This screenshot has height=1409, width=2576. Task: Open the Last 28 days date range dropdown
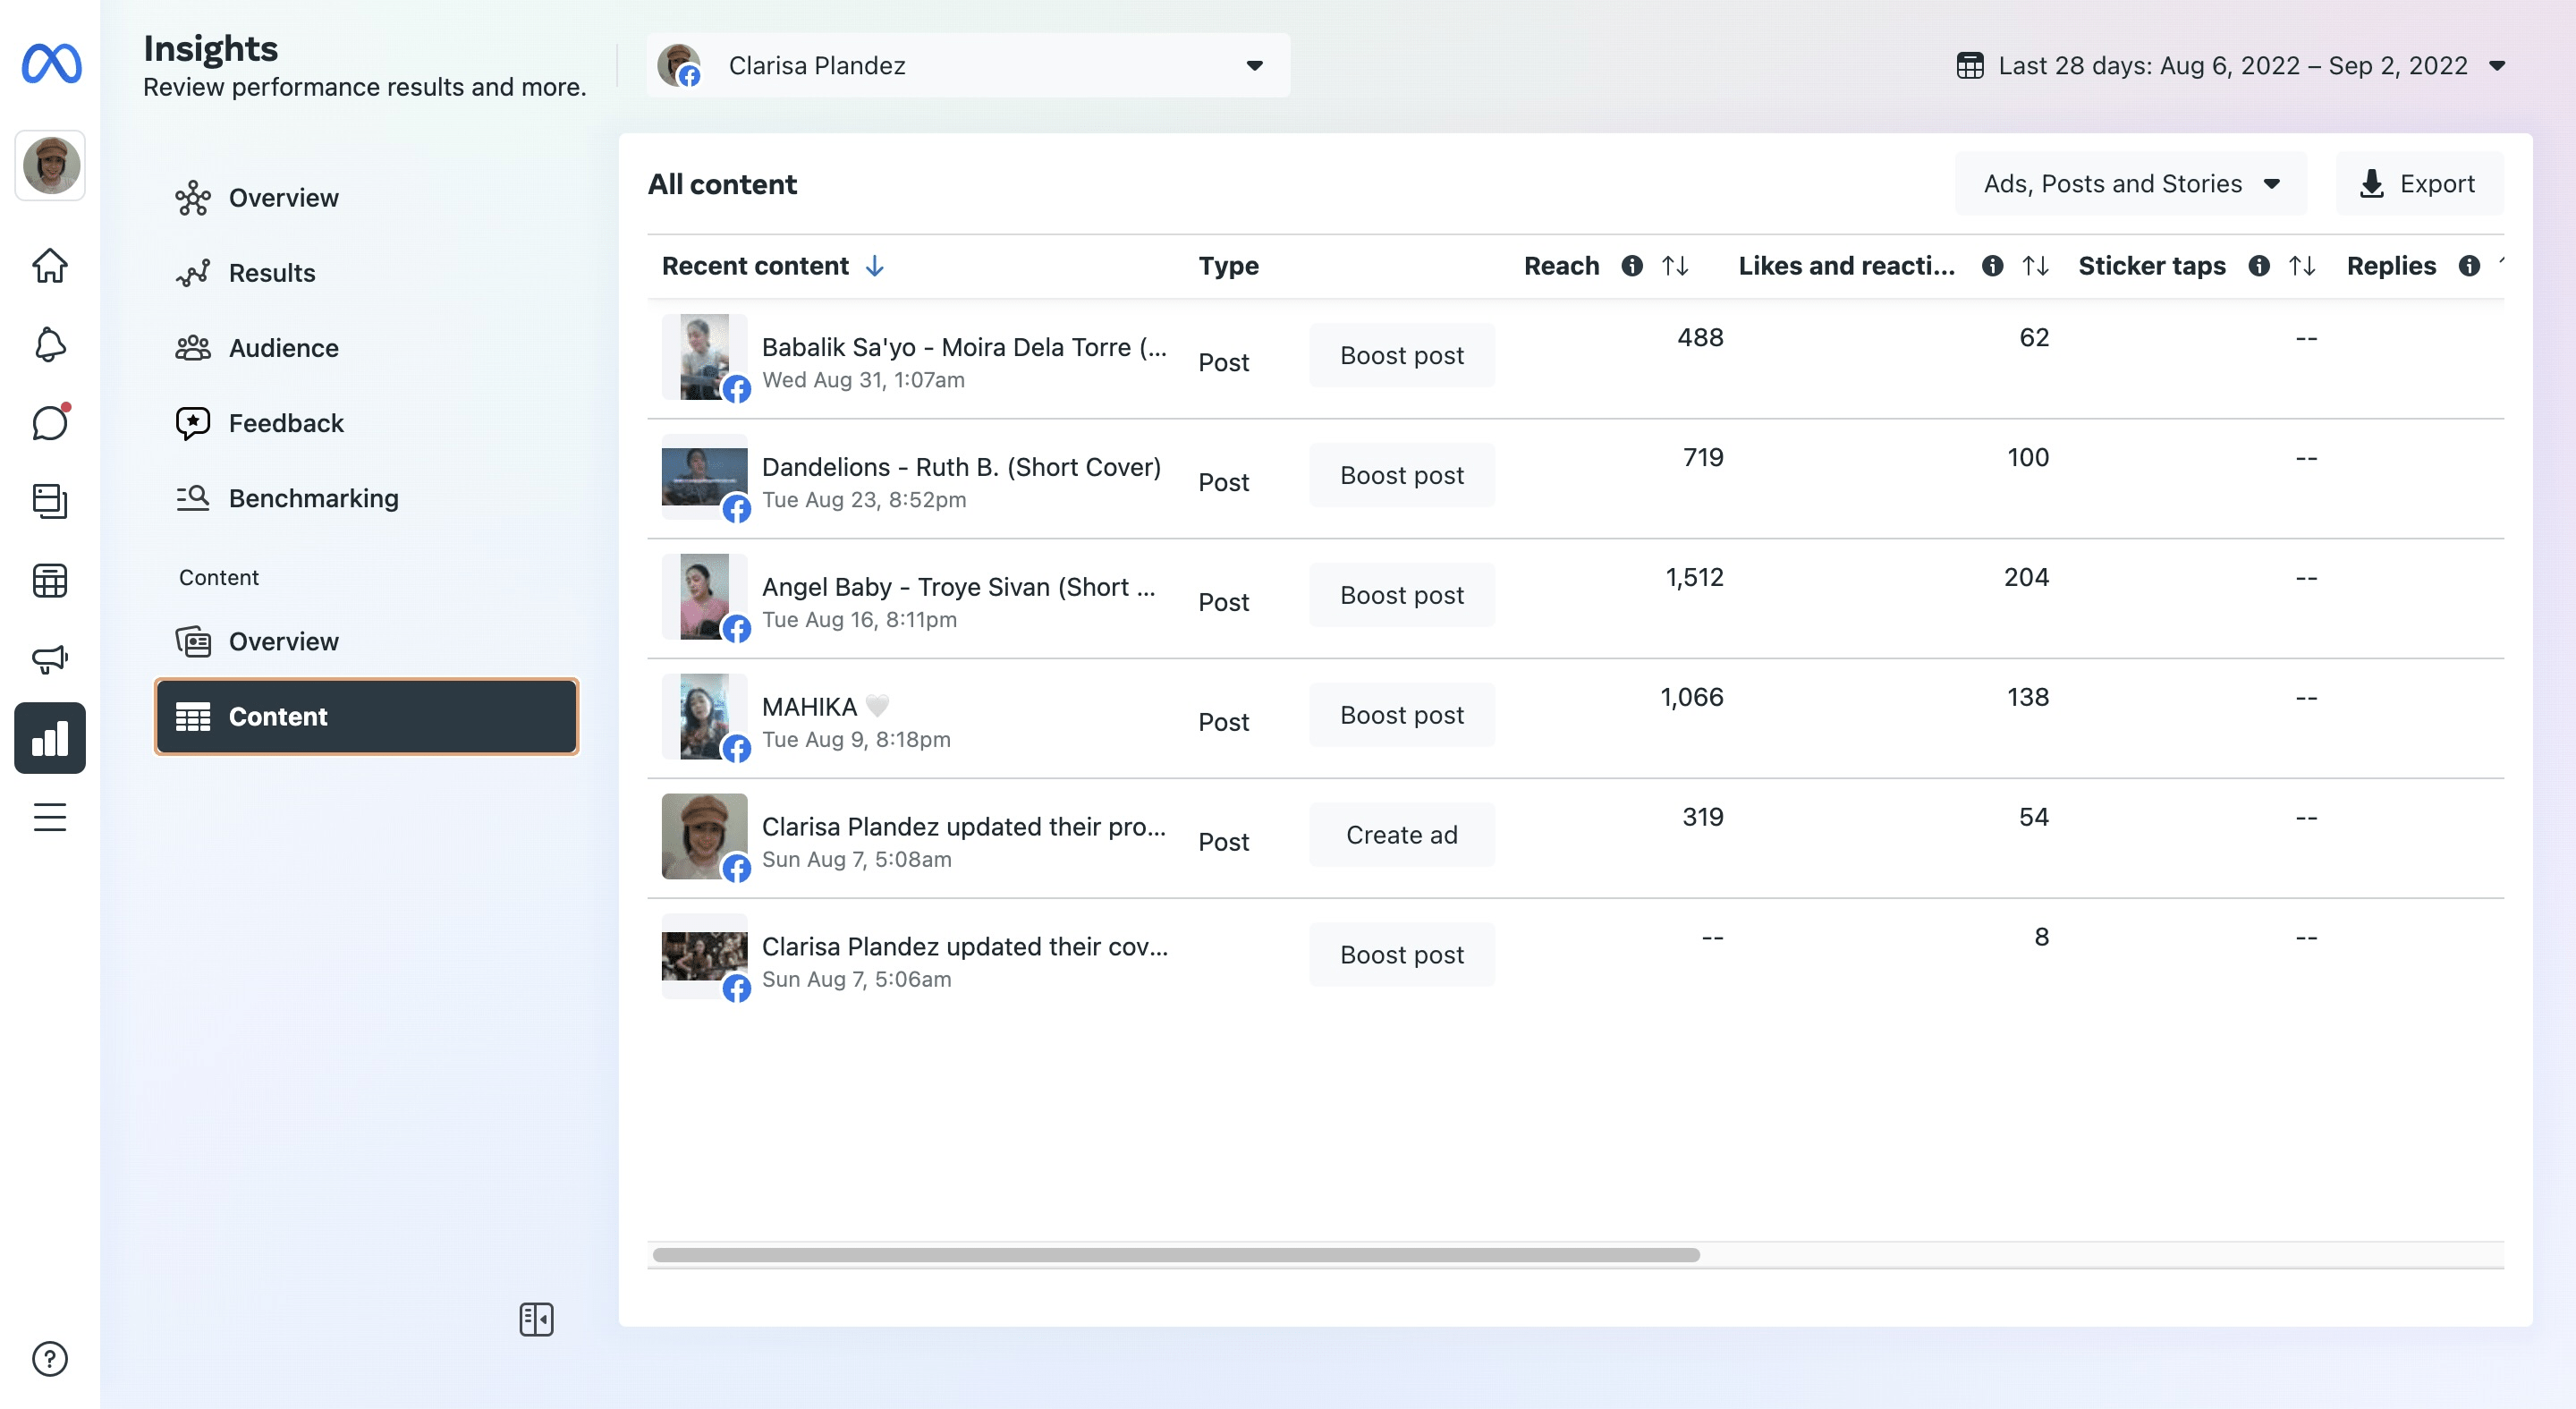(x=2231, y=66)
